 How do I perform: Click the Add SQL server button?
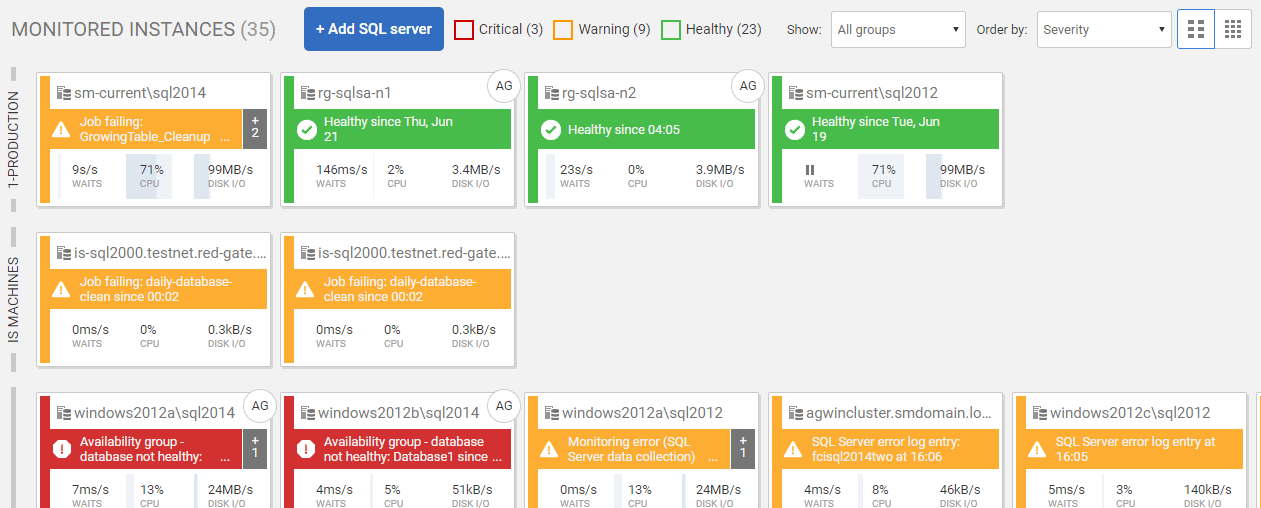point(374,29)
